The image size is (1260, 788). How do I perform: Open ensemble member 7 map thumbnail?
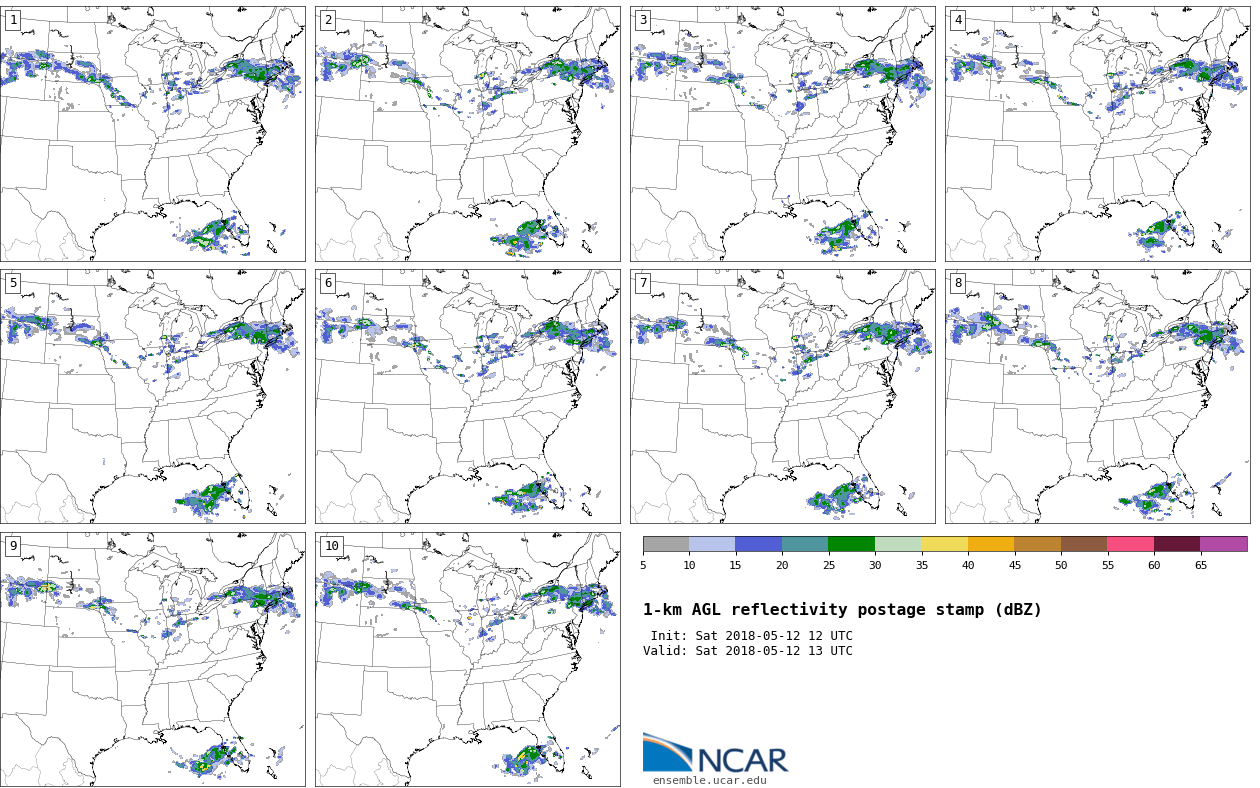click(783, 396)
